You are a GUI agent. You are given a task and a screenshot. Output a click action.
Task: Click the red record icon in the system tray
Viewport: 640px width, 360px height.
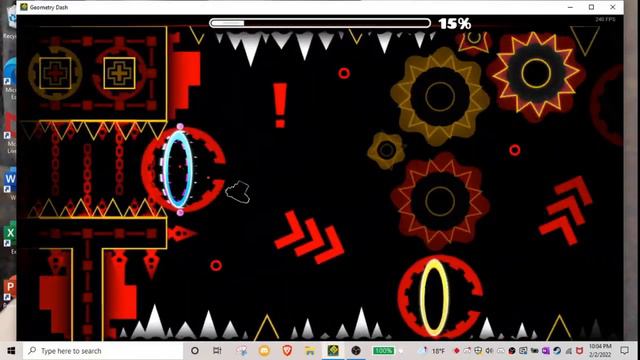(x=457, y=351)
